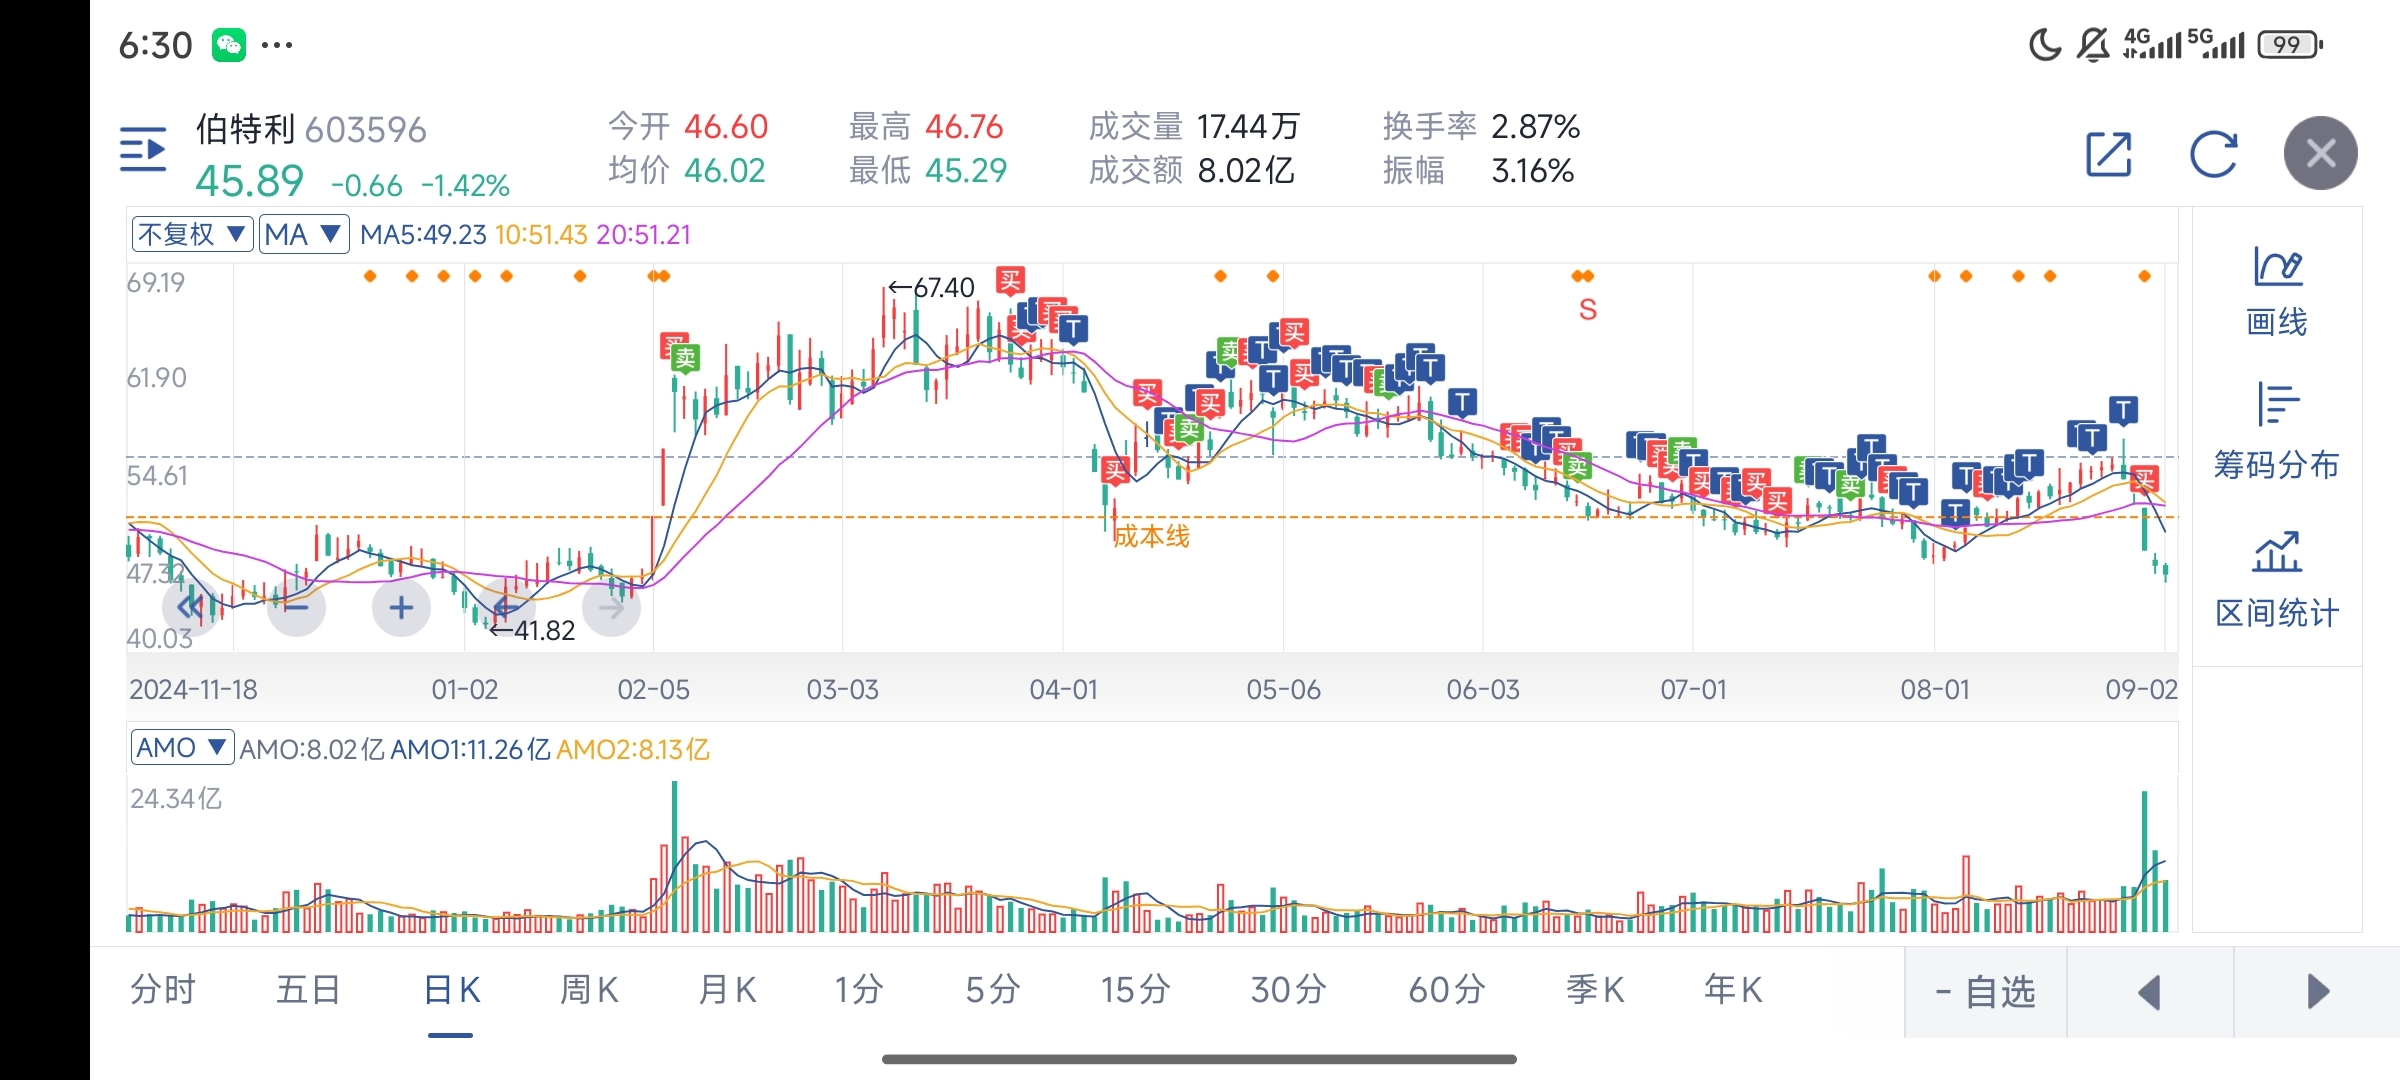Image resolution: width=2400 pixels, height=1080 pixels.
Task: Close the landscape chart view
Action: coord(2320,153)
